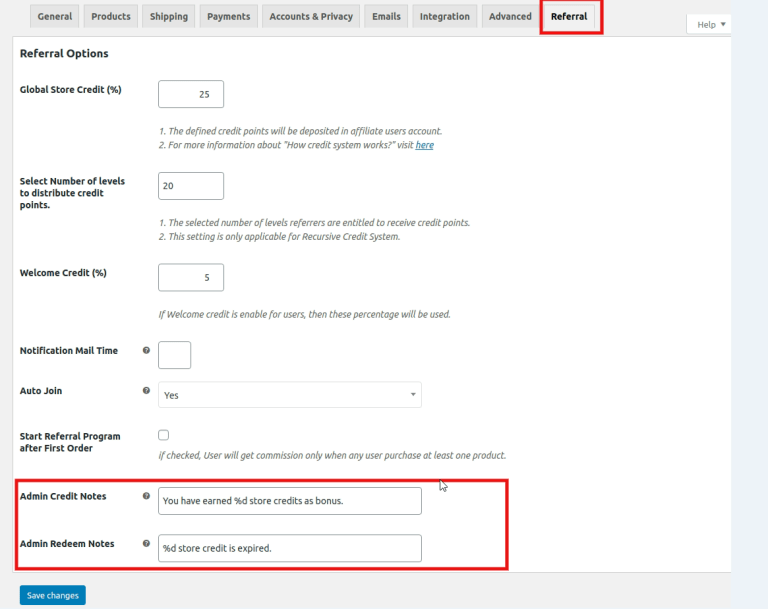Click the Admin Credit Notes text field

point(289,501)
